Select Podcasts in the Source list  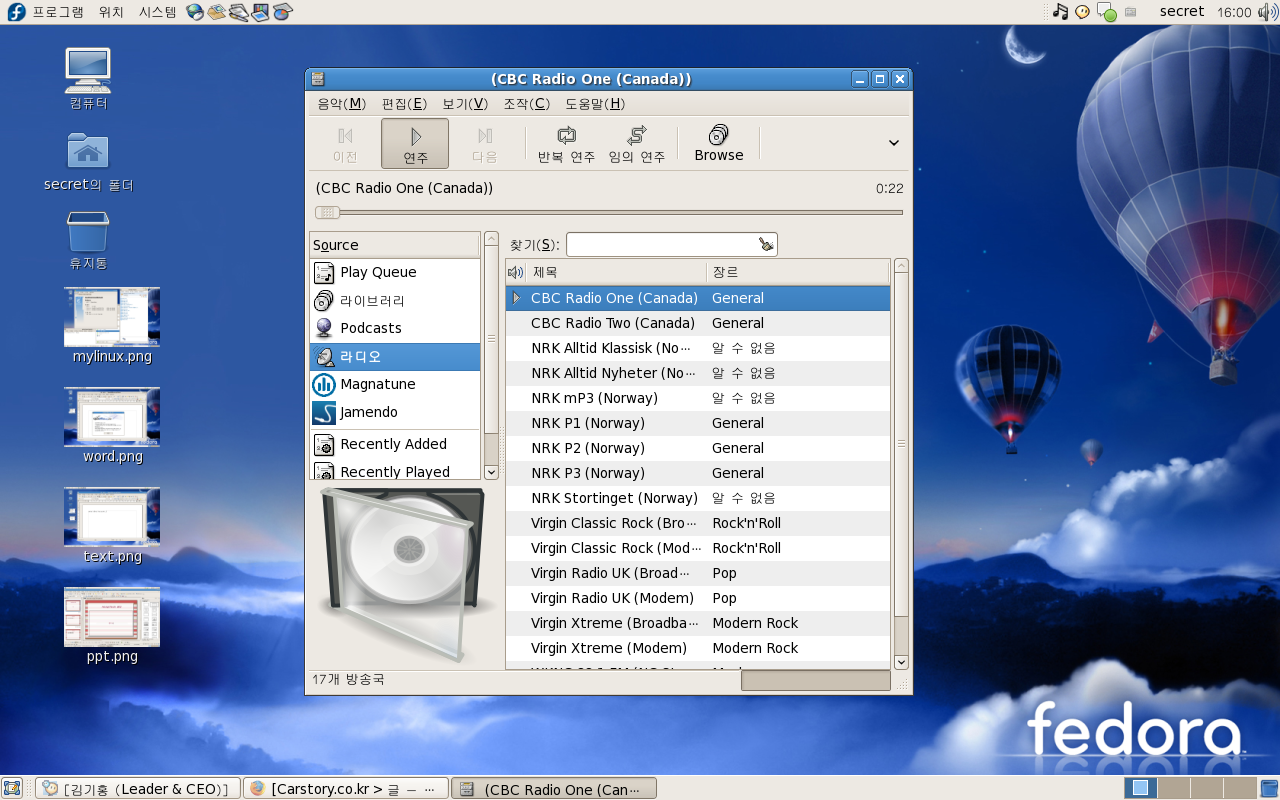(395, 328)
